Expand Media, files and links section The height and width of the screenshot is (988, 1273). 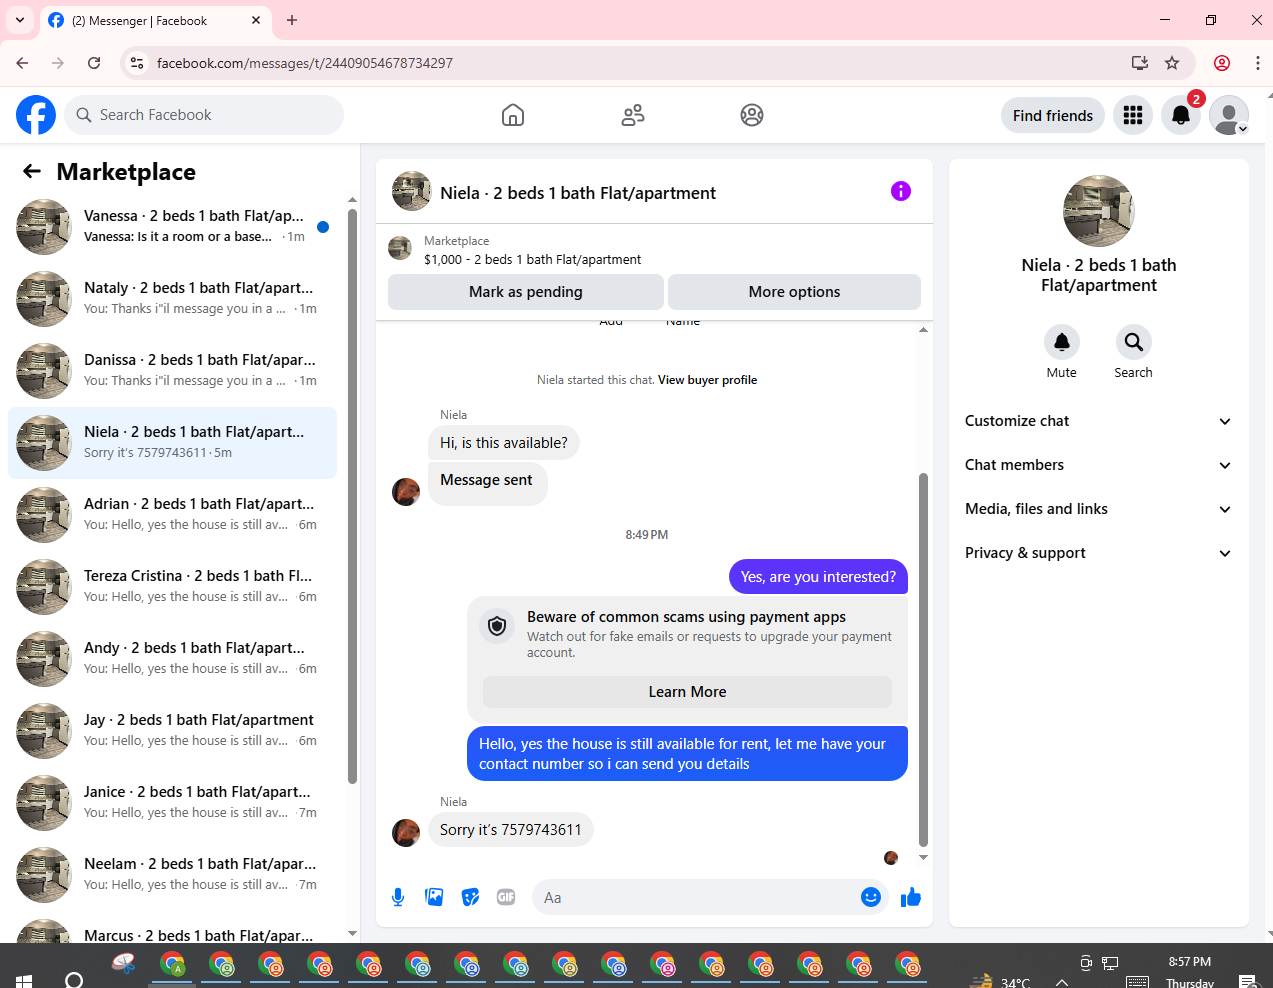[1098, 509]
